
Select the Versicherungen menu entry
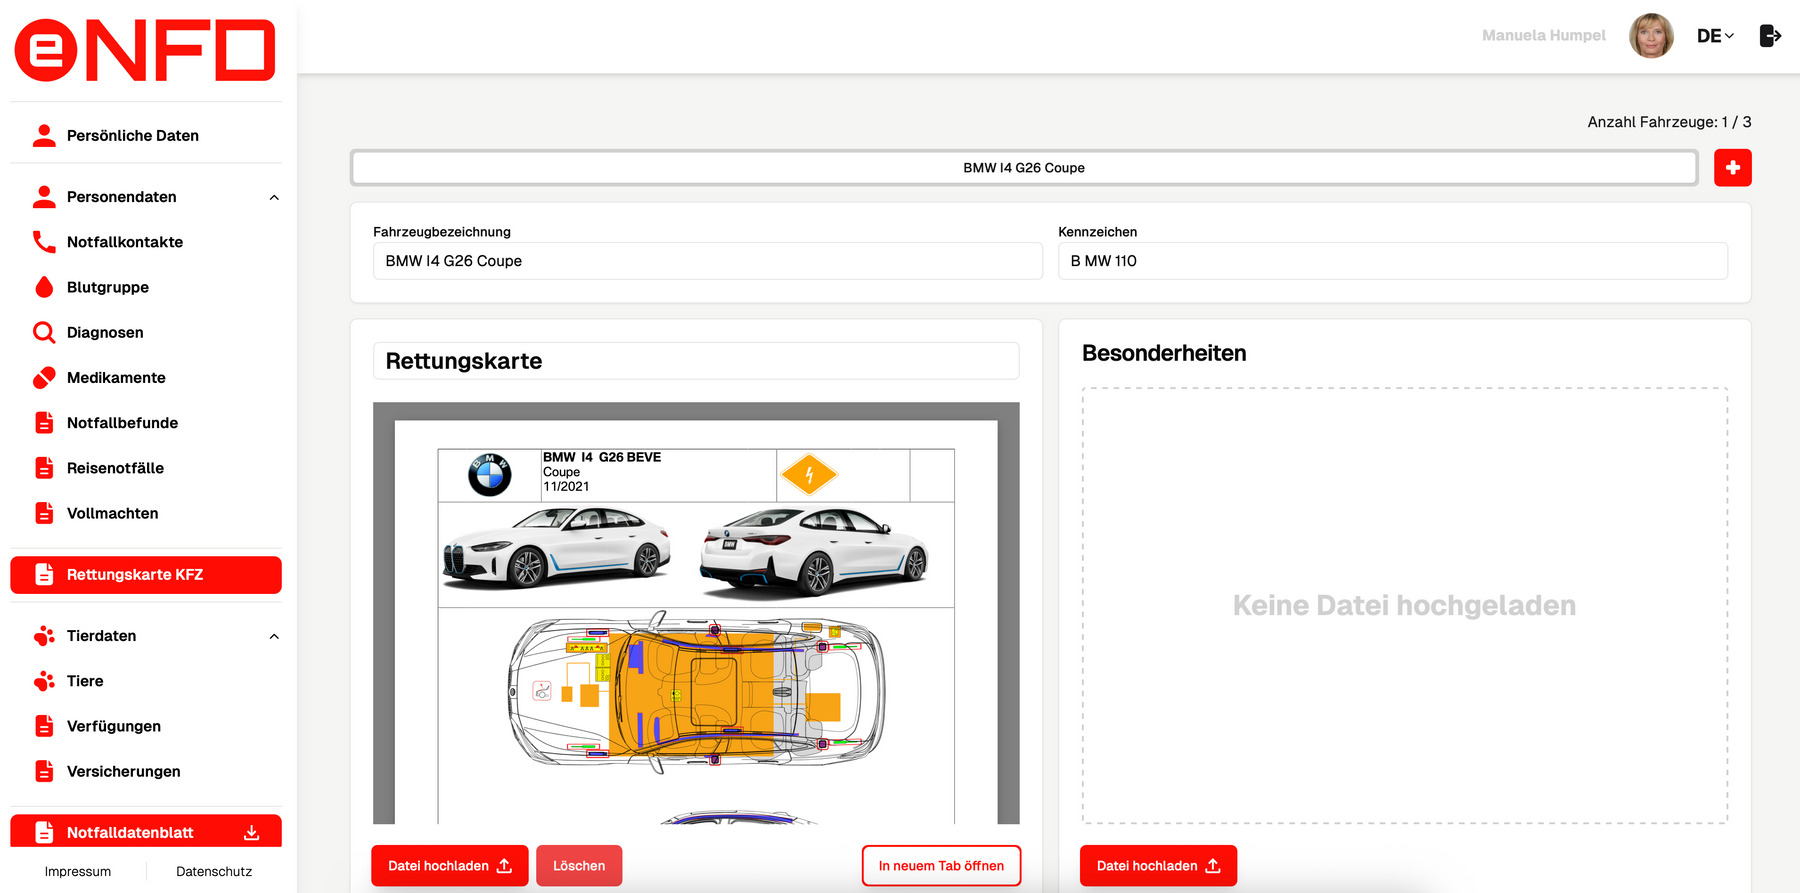click(146, 771)
